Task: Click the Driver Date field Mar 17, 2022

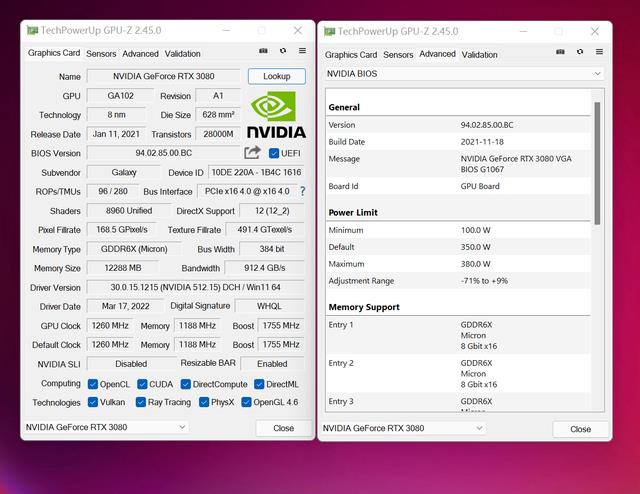Action: 125,306
